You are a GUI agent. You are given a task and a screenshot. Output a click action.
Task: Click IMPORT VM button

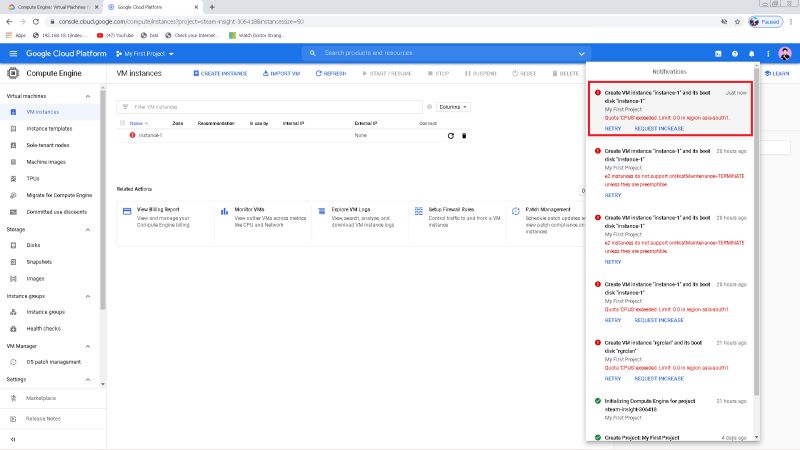click(281, 73)
